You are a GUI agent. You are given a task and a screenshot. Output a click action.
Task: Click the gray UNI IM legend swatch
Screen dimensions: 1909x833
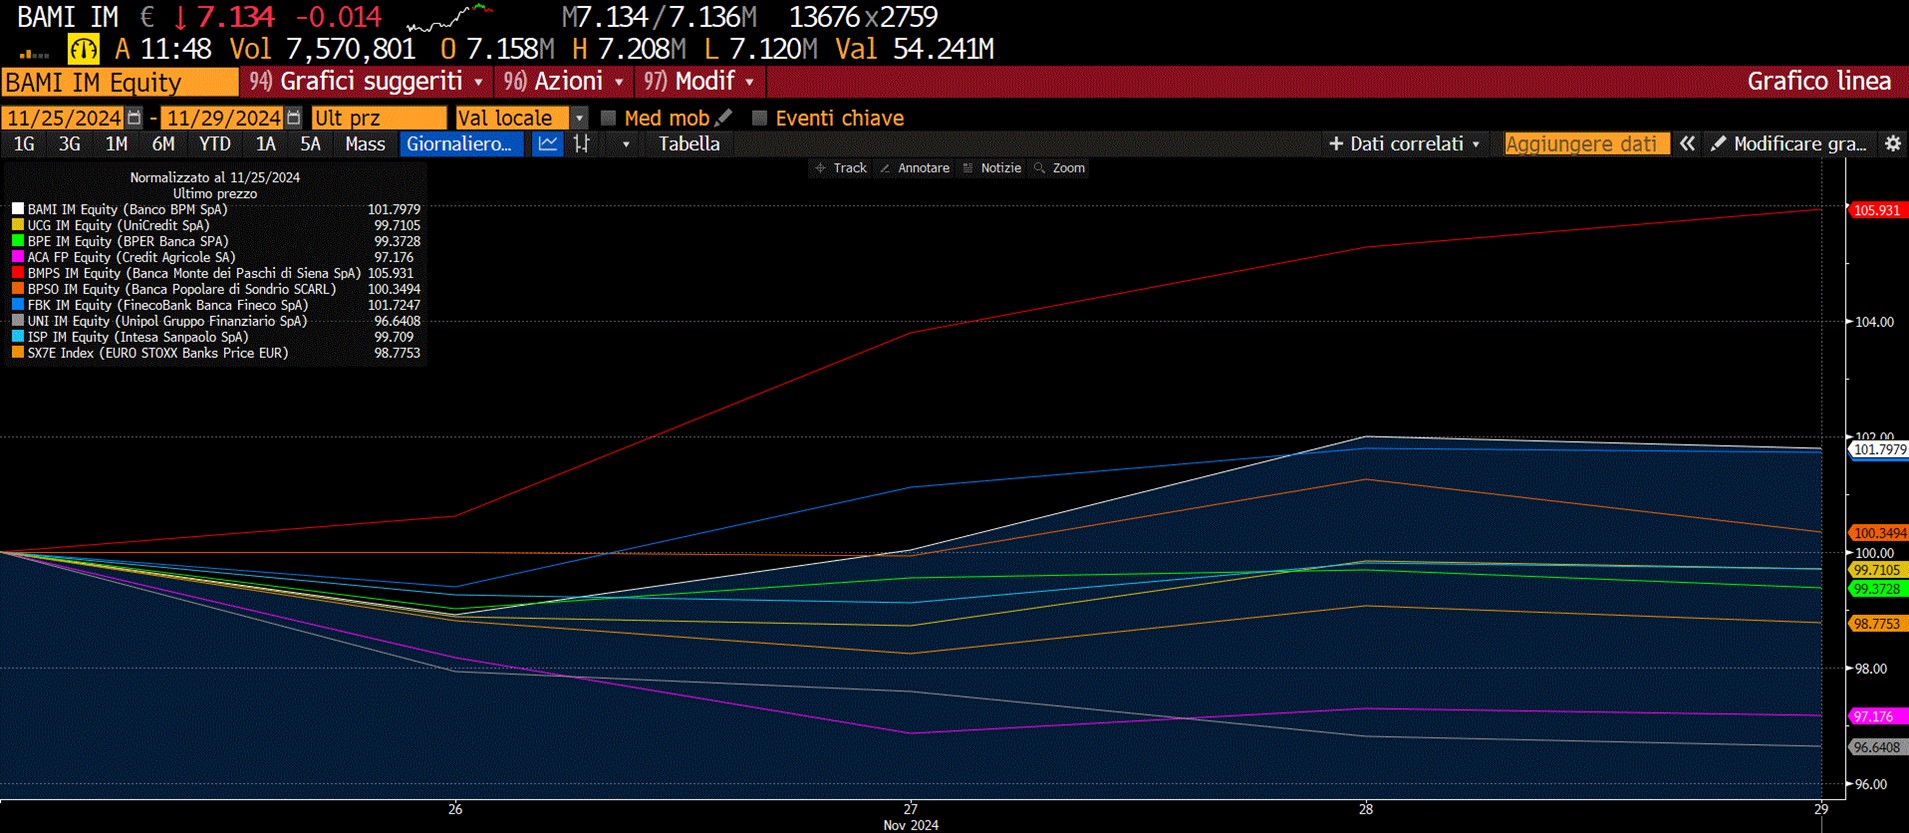coord(18,321)
